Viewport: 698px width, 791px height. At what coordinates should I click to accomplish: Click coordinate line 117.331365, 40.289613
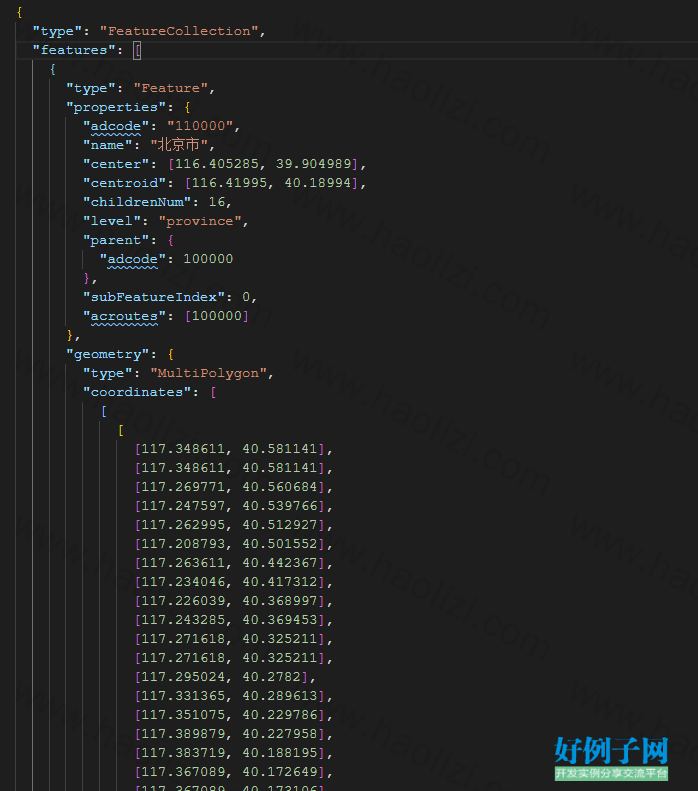point(234,696)
